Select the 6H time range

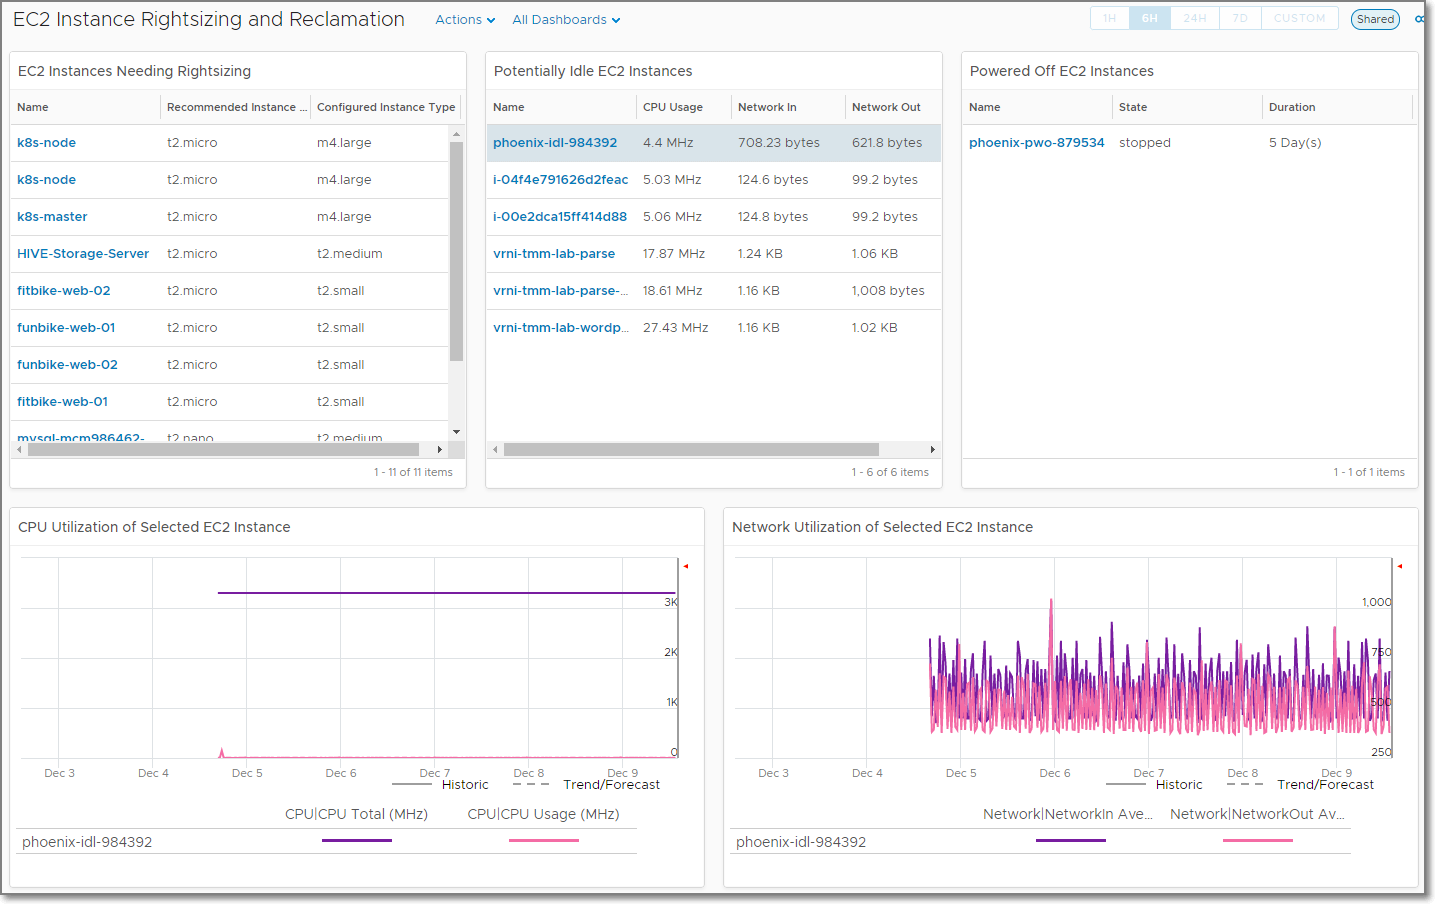pyautogui.click(x=1150, y=18)
